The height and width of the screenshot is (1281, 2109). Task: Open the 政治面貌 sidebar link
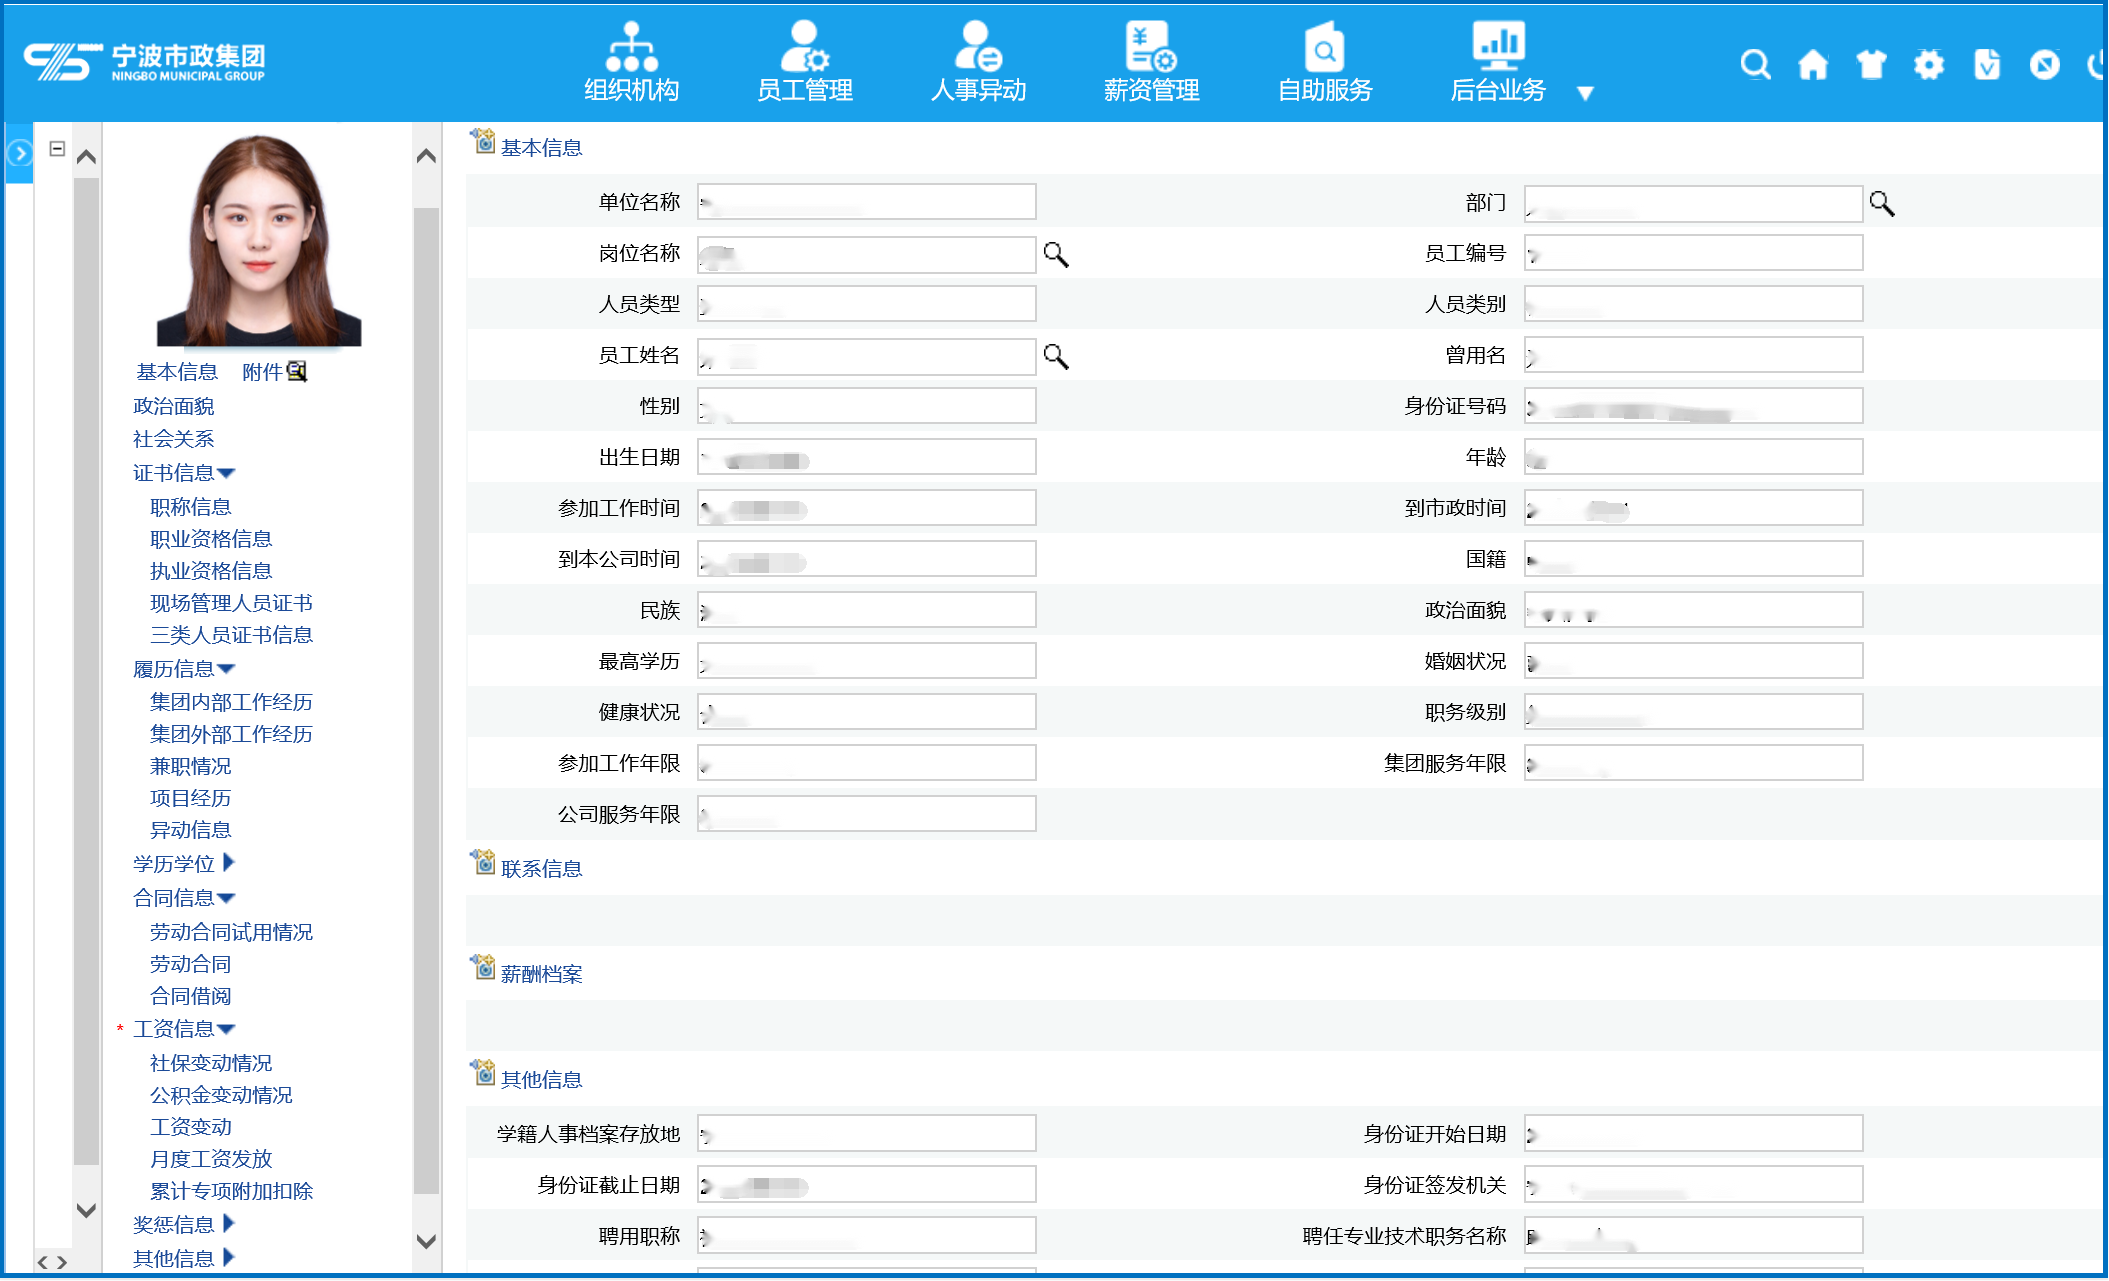174,406
